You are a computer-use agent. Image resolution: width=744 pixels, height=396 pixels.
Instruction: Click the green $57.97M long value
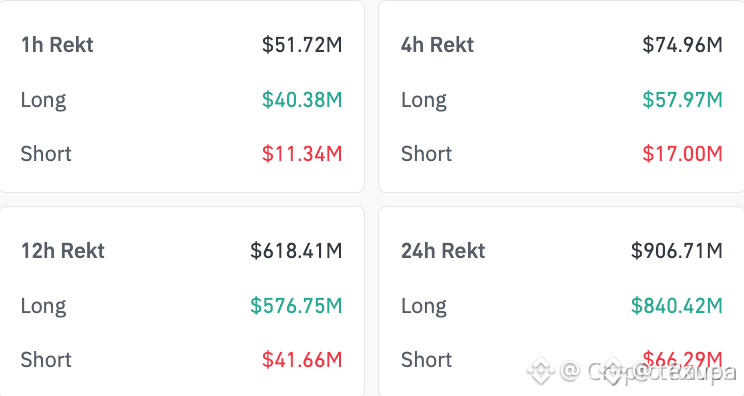click(682, 100)
